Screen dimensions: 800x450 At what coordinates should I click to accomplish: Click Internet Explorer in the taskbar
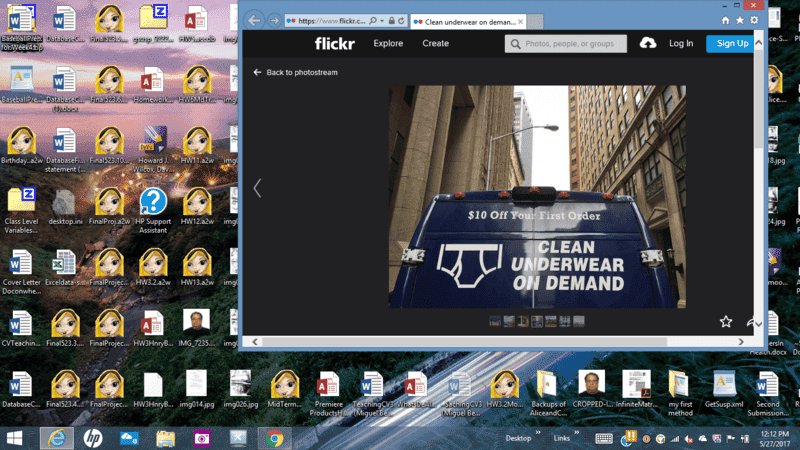(57, 438)
